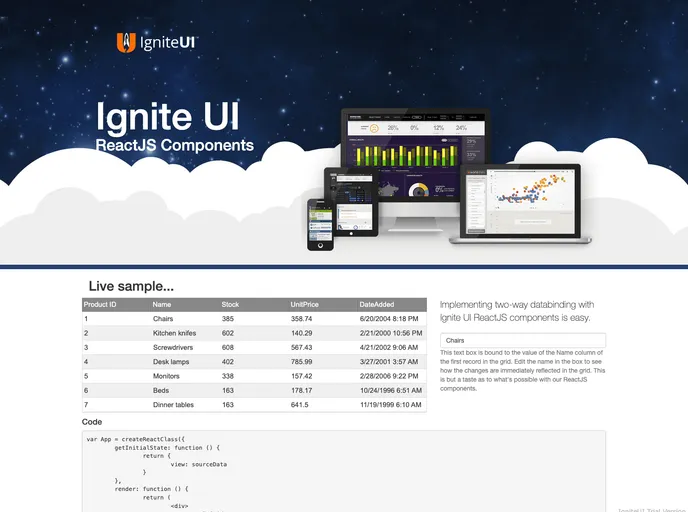
Task: Click unit price 178.17
Action: (x=301, y=390)
